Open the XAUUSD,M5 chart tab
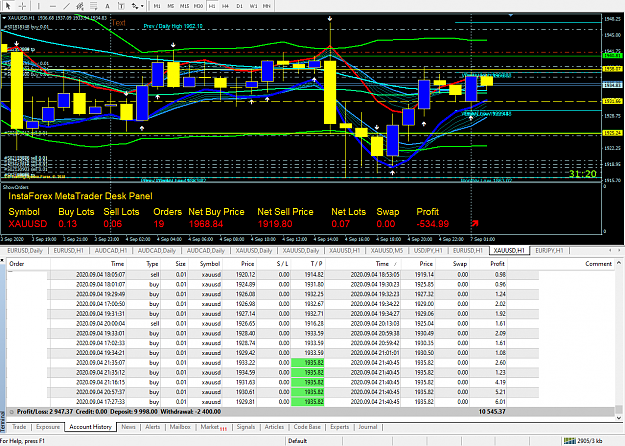The height and width of the screenshot is (446, 625). [x=387, y=250]
